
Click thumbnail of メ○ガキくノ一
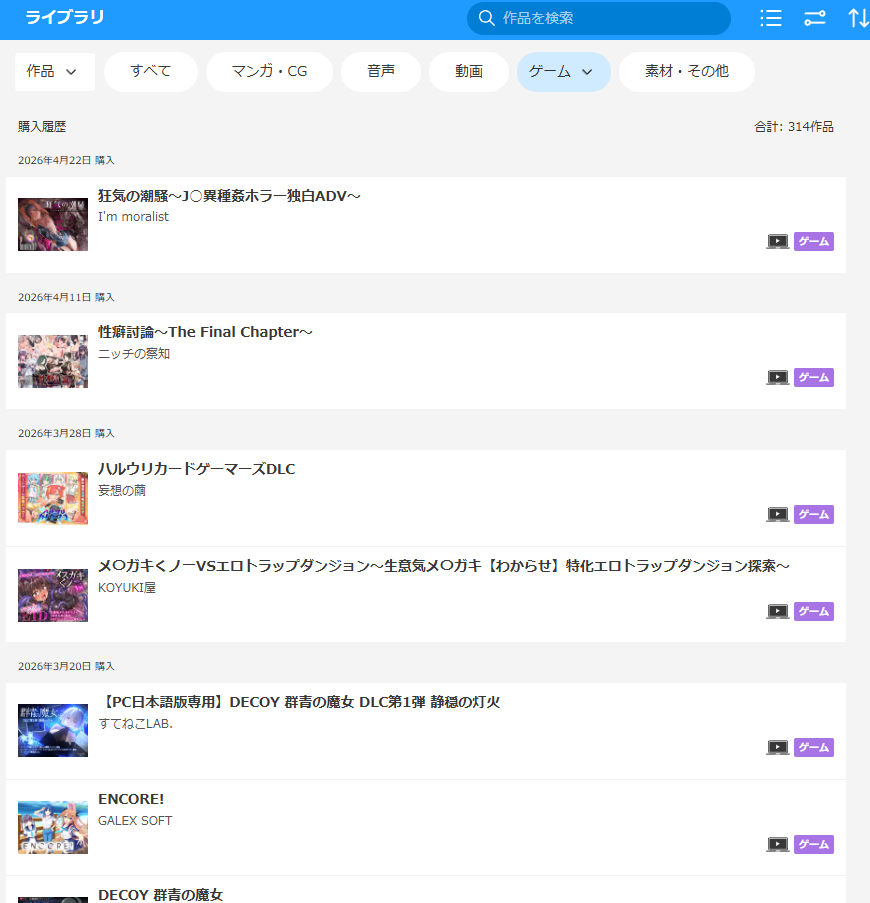pos(53,595)
